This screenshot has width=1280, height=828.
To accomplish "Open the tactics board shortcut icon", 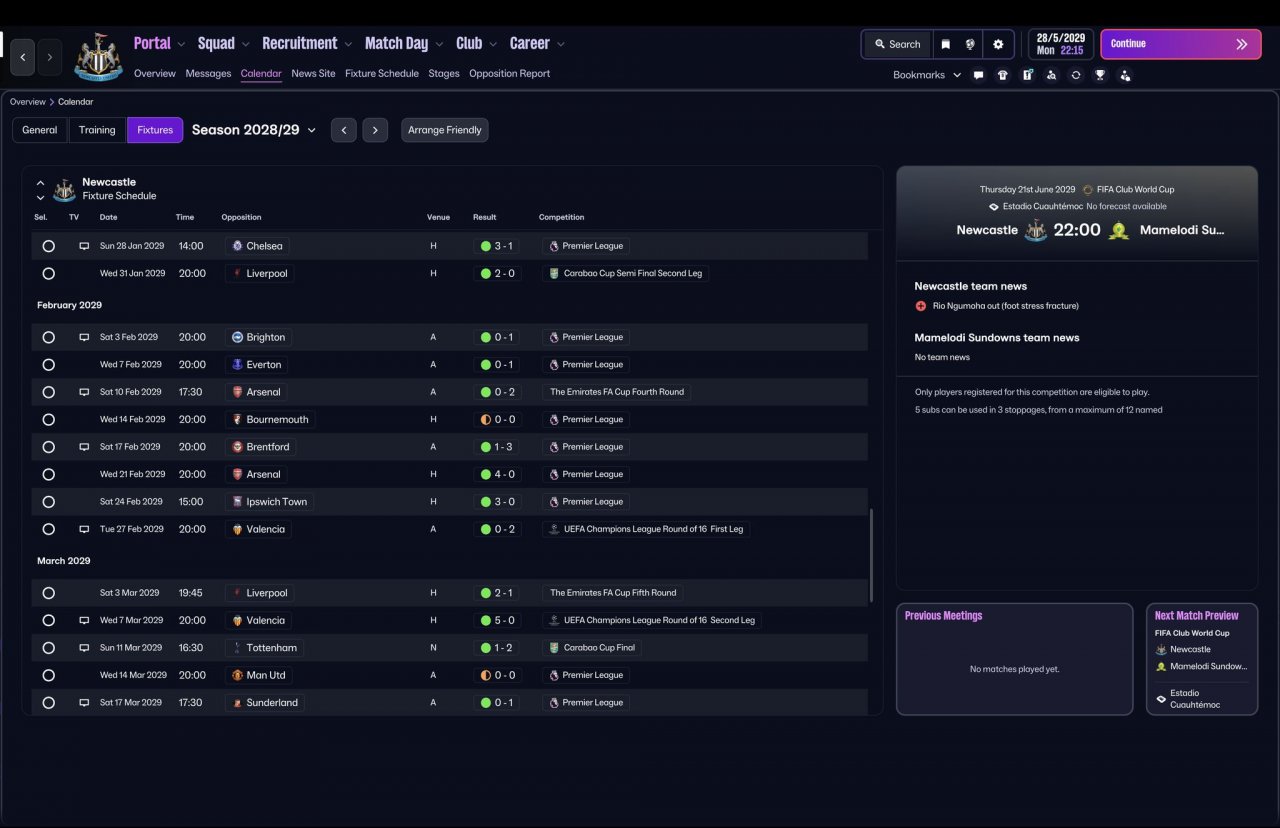I will 1027,75.
